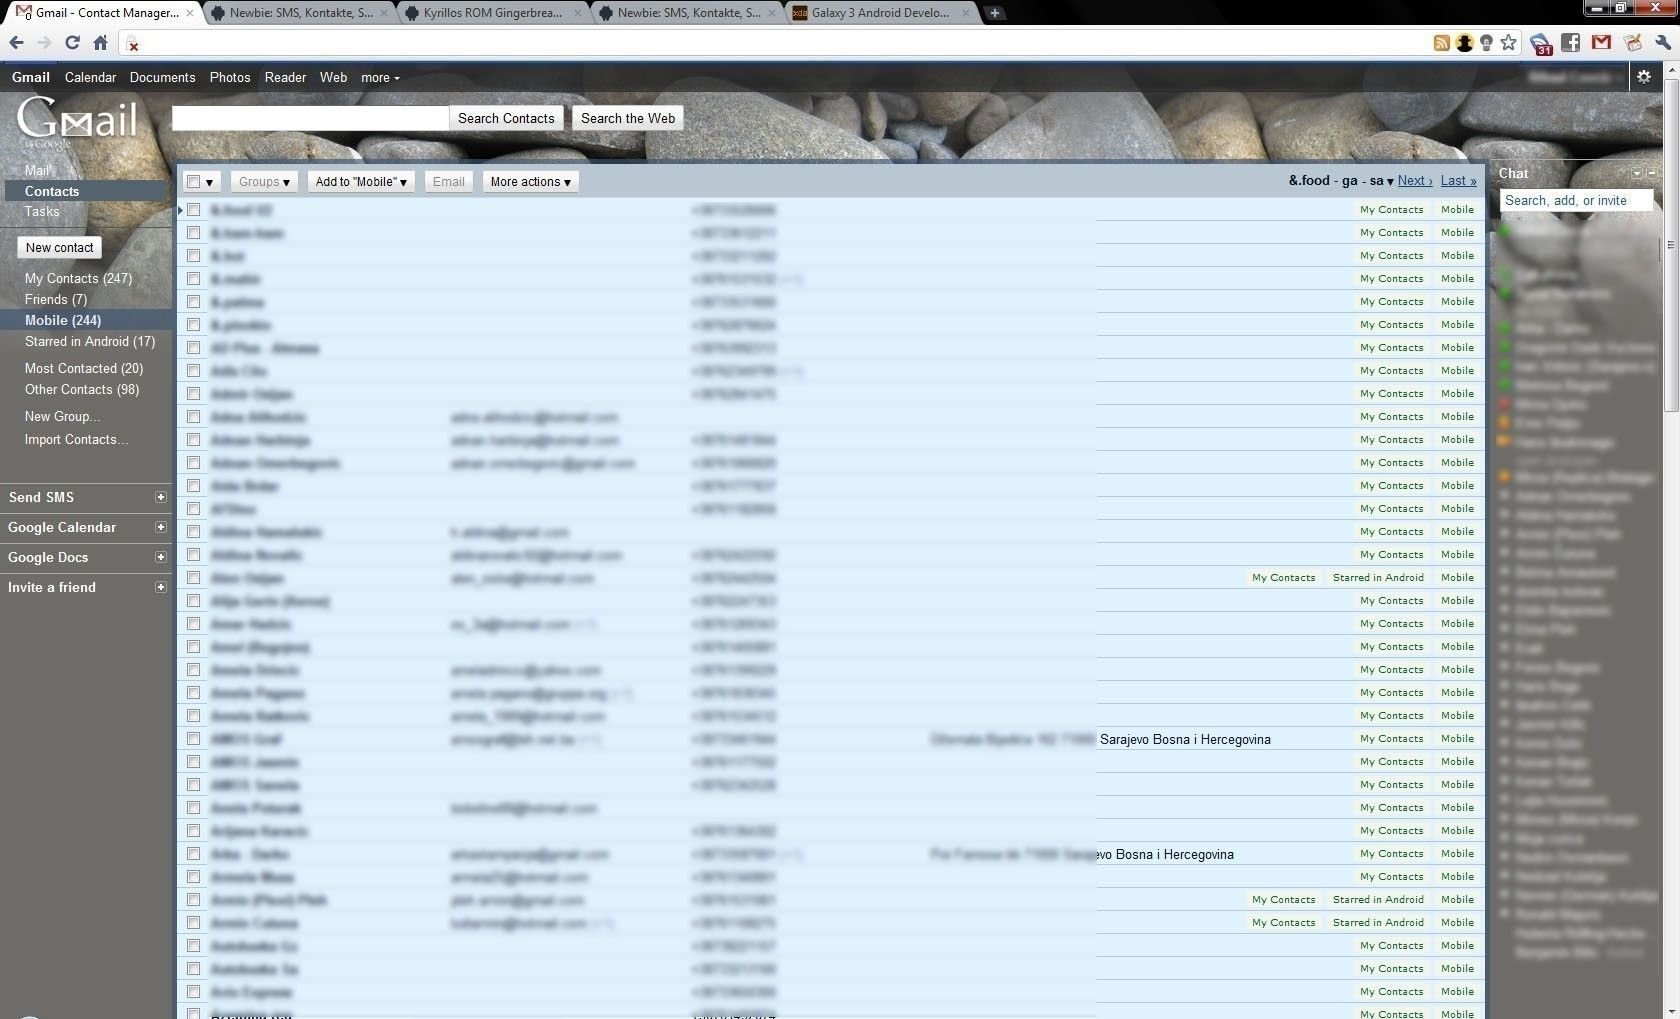Select the My Contacts (247) group

[x=78, y=278]
